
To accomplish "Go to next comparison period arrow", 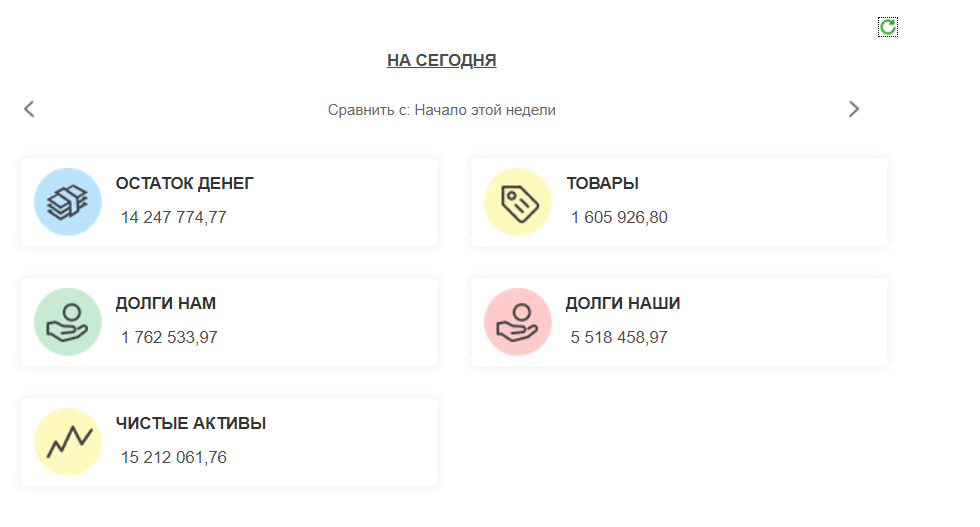I will (x=853, y=109).
